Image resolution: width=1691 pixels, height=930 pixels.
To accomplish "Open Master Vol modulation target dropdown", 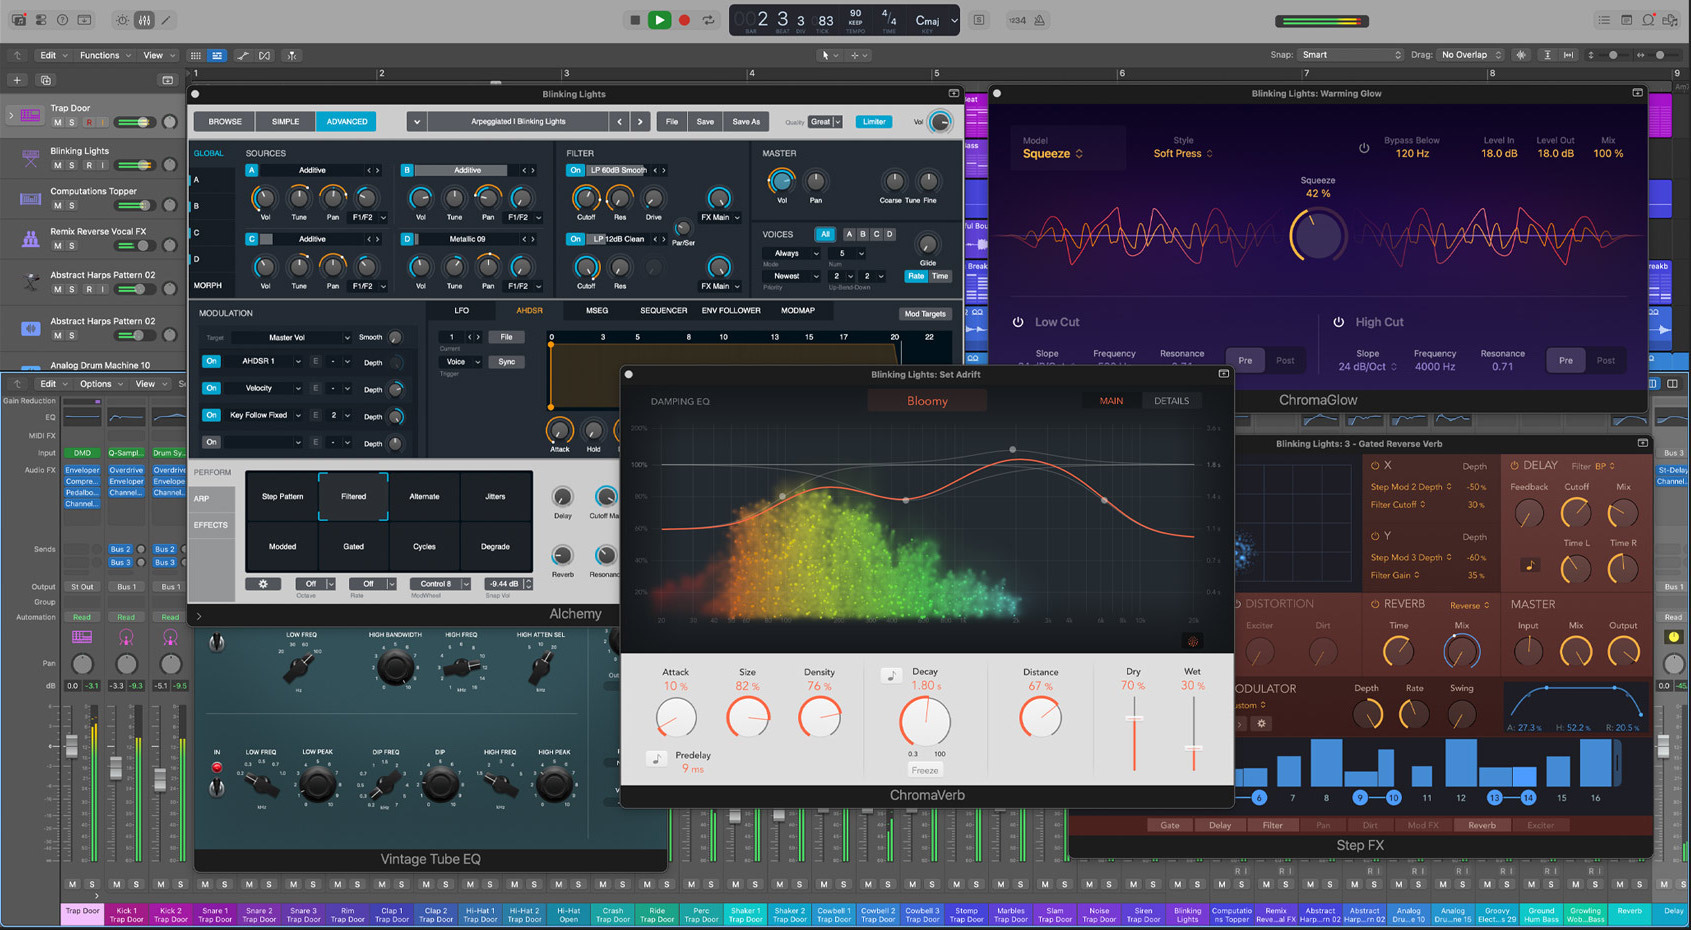I will pyautogui.click(x=293, y=338).
